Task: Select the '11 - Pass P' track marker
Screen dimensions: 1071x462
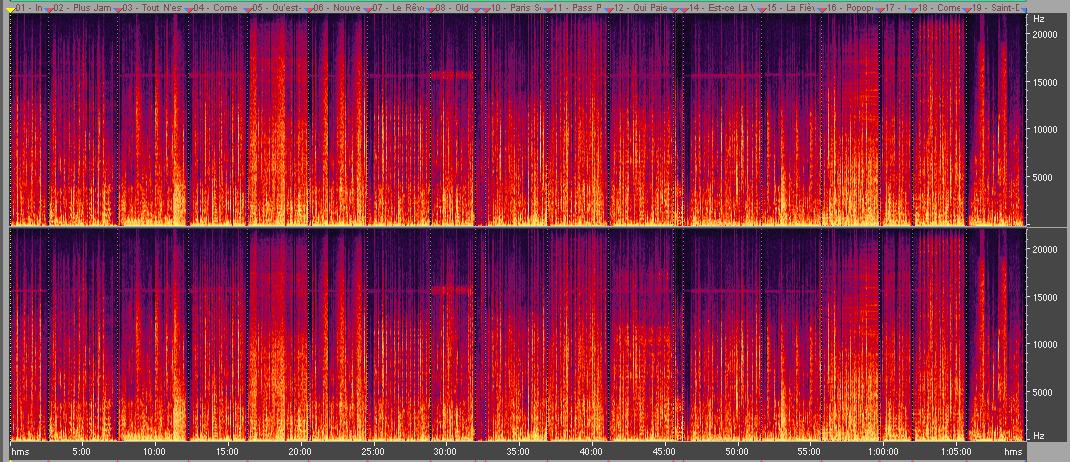Action: pyautogui.click(x=577, y=8)
